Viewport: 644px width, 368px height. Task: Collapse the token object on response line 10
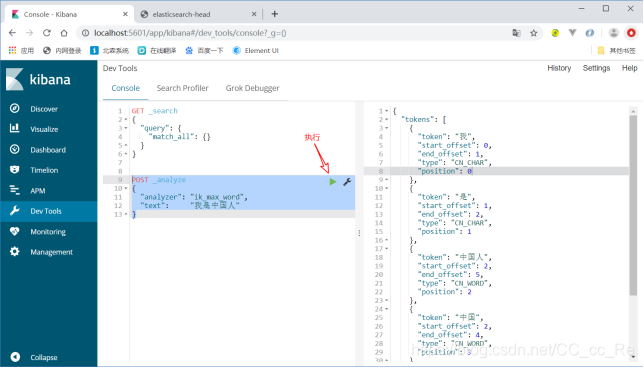(386, 189)
